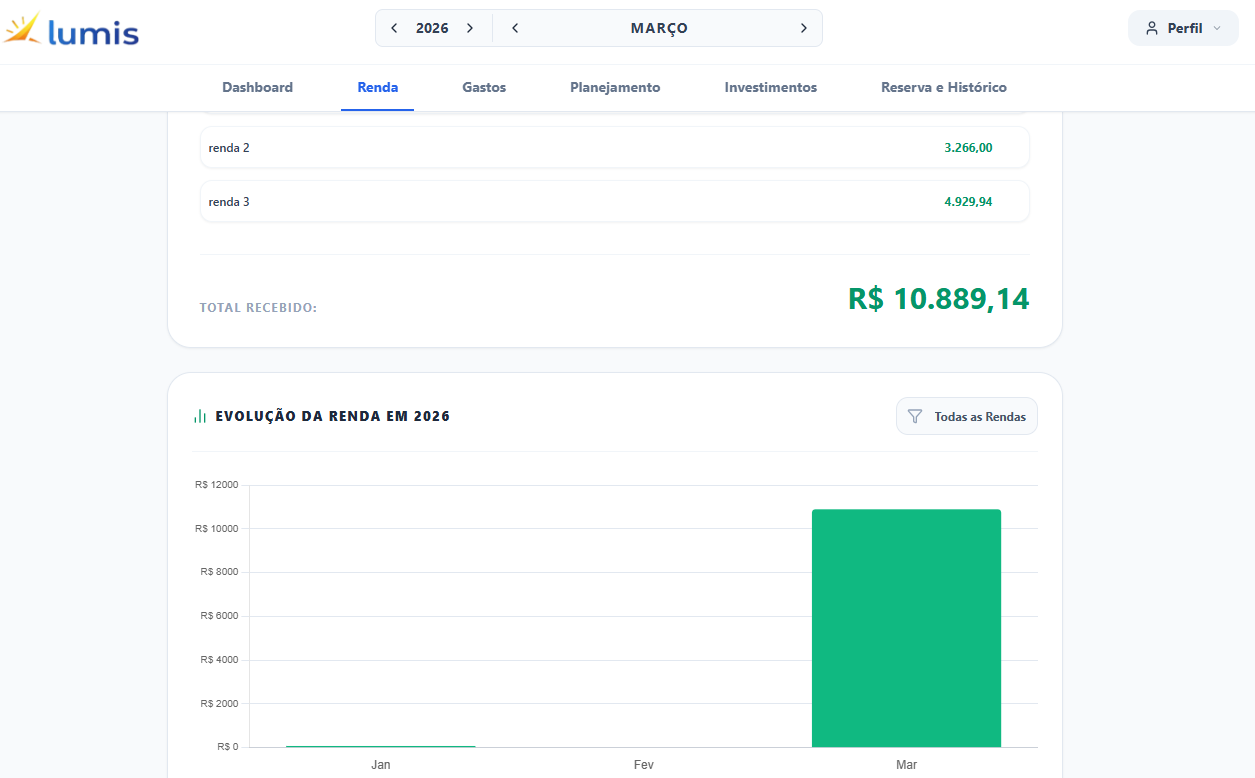
Task: Click the filter funnel icon on Todas as Rendas
Action: point(917,416)
